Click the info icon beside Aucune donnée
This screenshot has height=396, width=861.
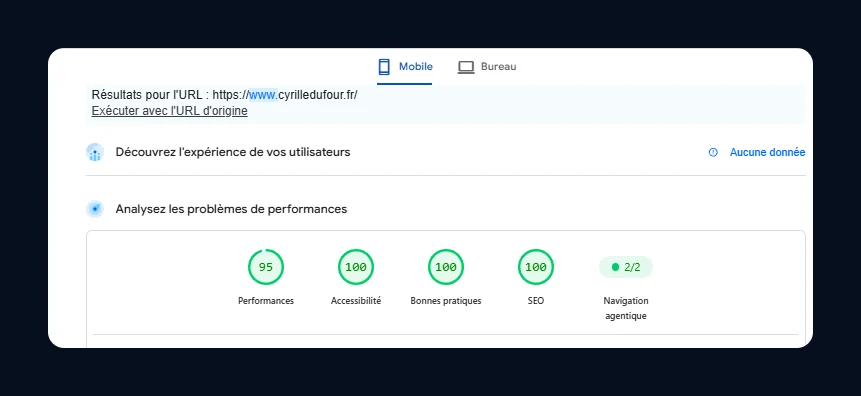713,153
